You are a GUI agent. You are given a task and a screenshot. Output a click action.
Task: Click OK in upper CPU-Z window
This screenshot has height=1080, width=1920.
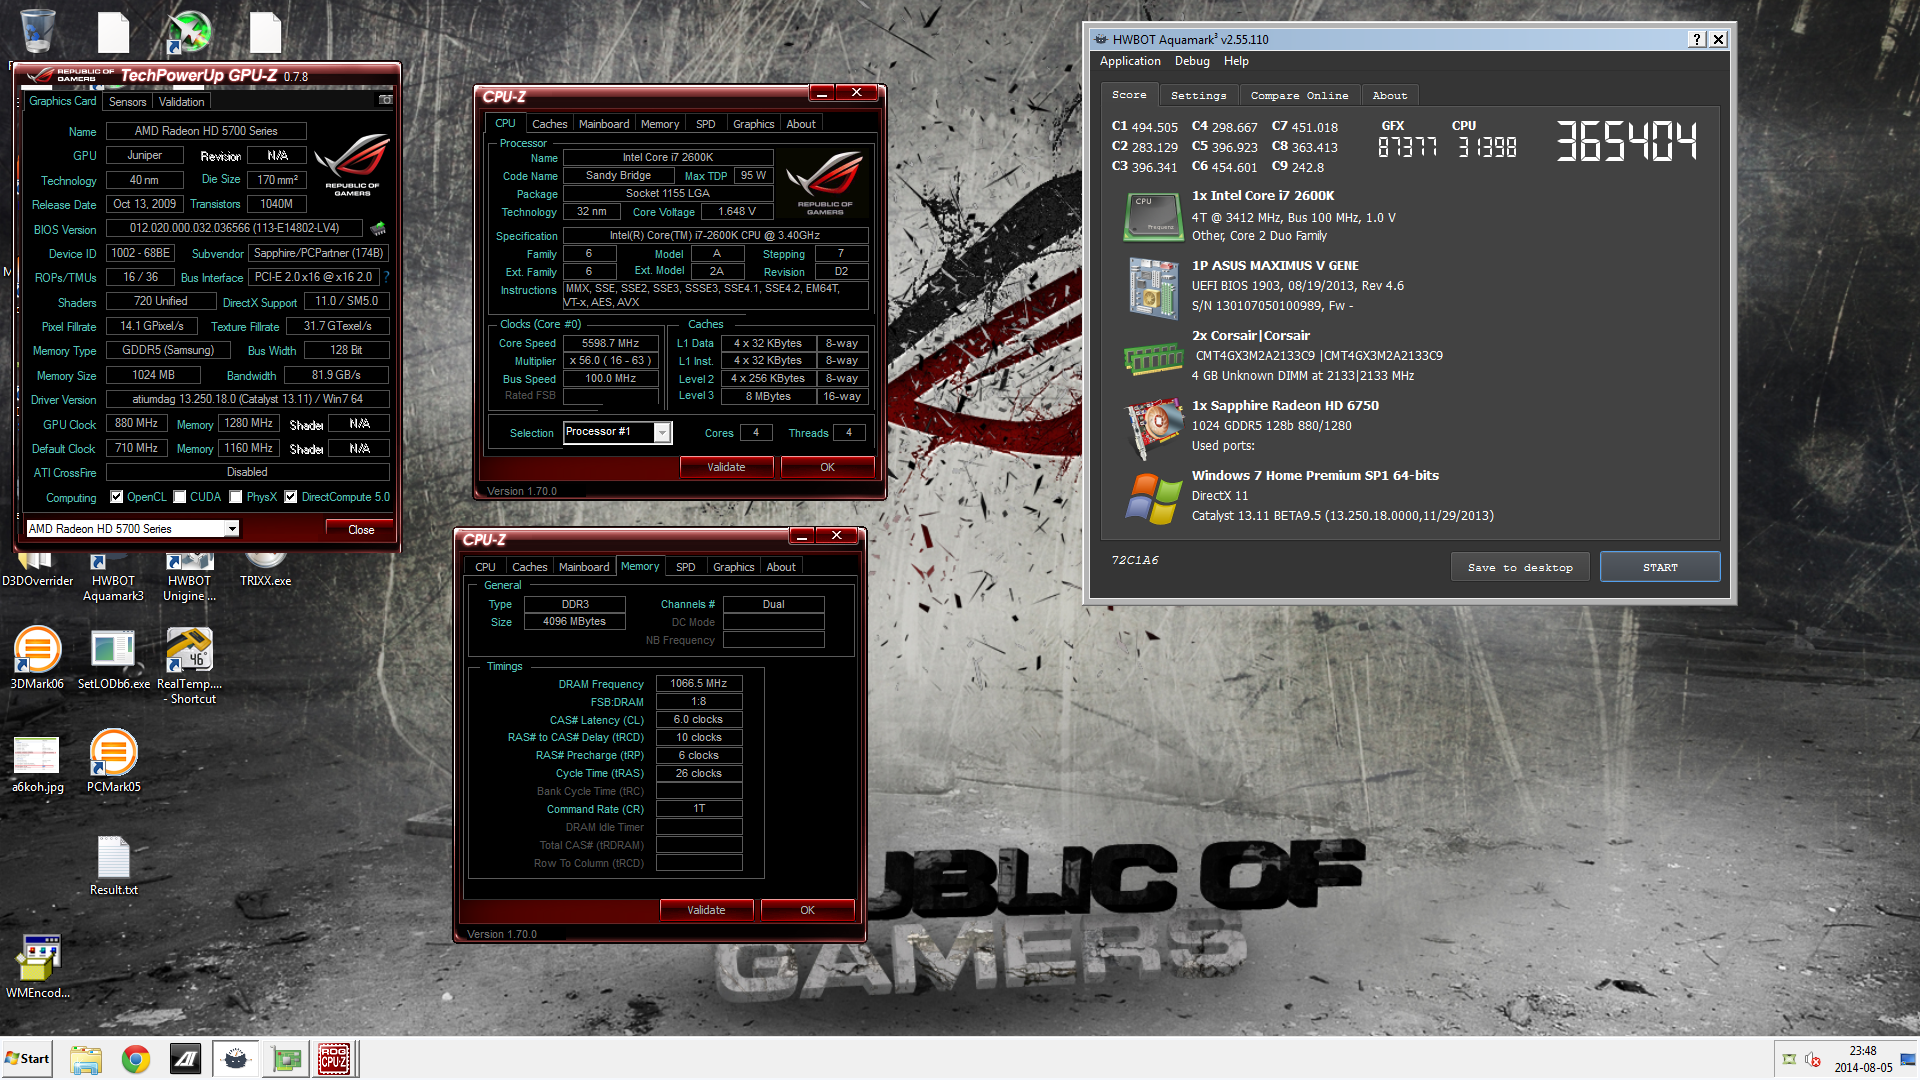(827, 467)
